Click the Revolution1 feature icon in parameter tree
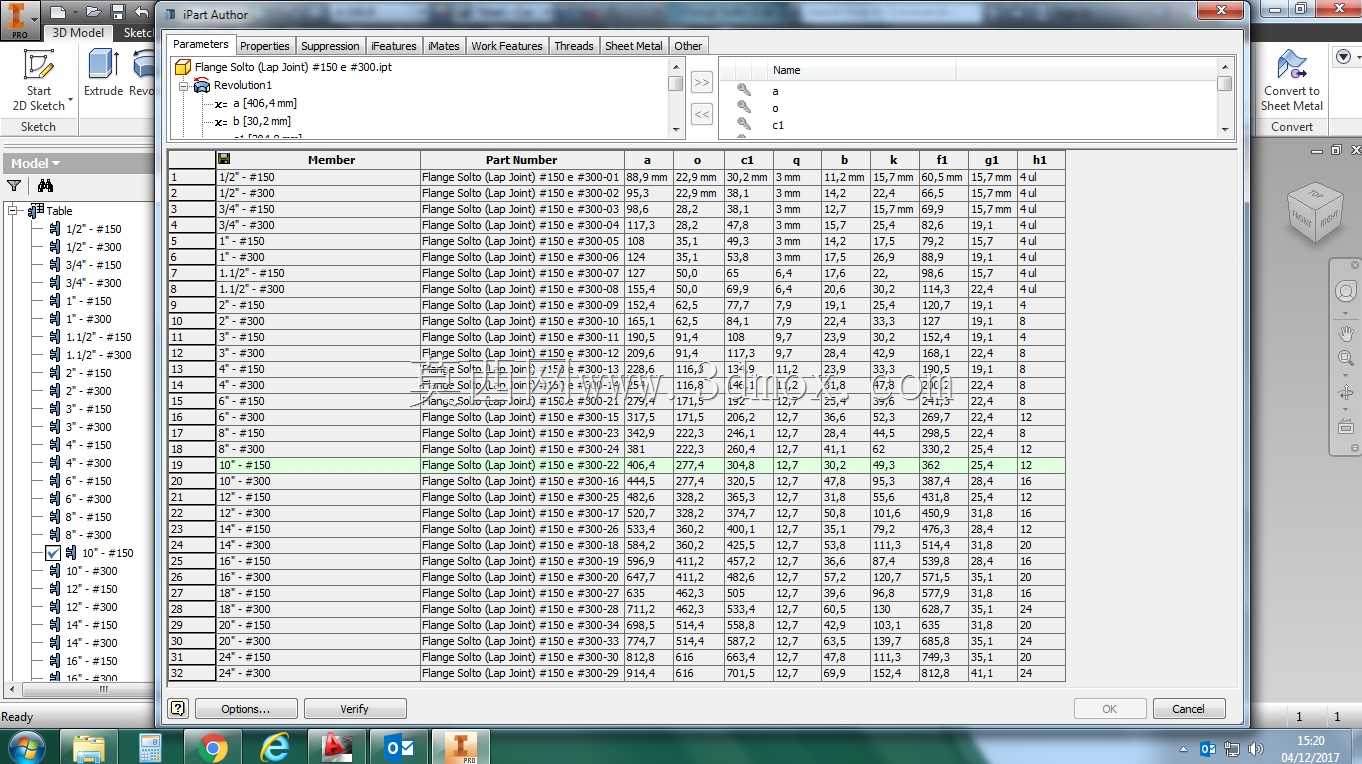This screenshot has height=764, width=1362. [202, 85]
